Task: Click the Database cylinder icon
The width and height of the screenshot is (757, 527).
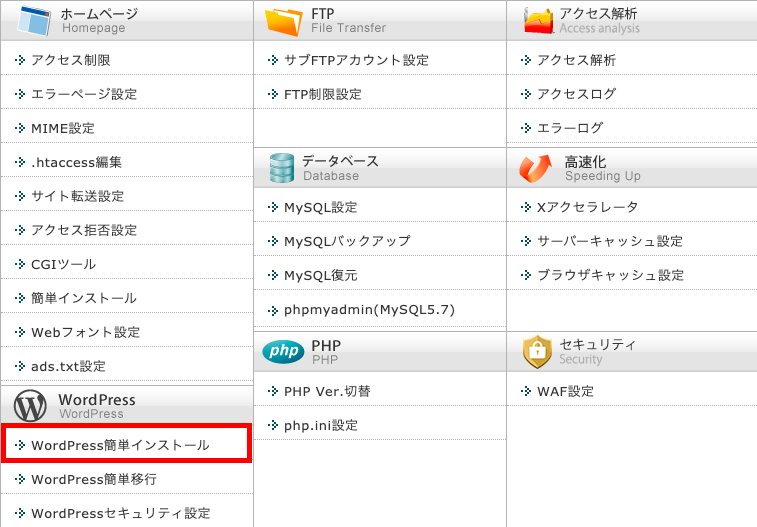Action: (x=283, y=167)
